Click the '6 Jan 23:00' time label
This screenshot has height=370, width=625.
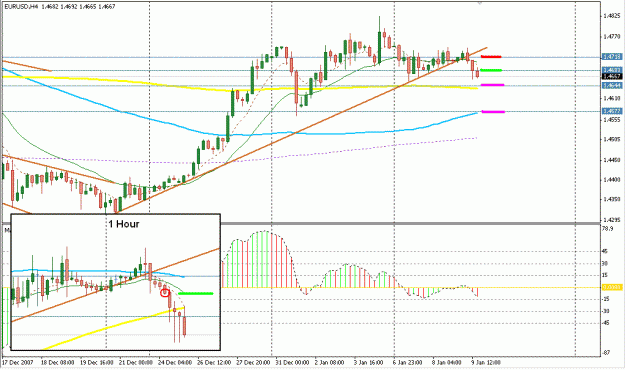(x=408, y=363)
